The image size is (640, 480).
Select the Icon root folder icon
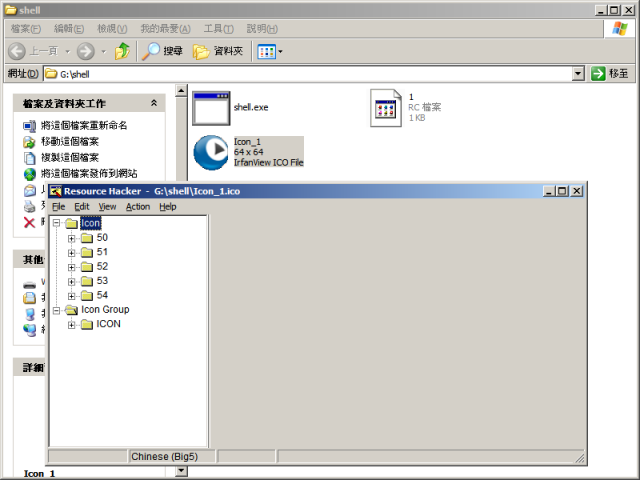tap(71, 223)
